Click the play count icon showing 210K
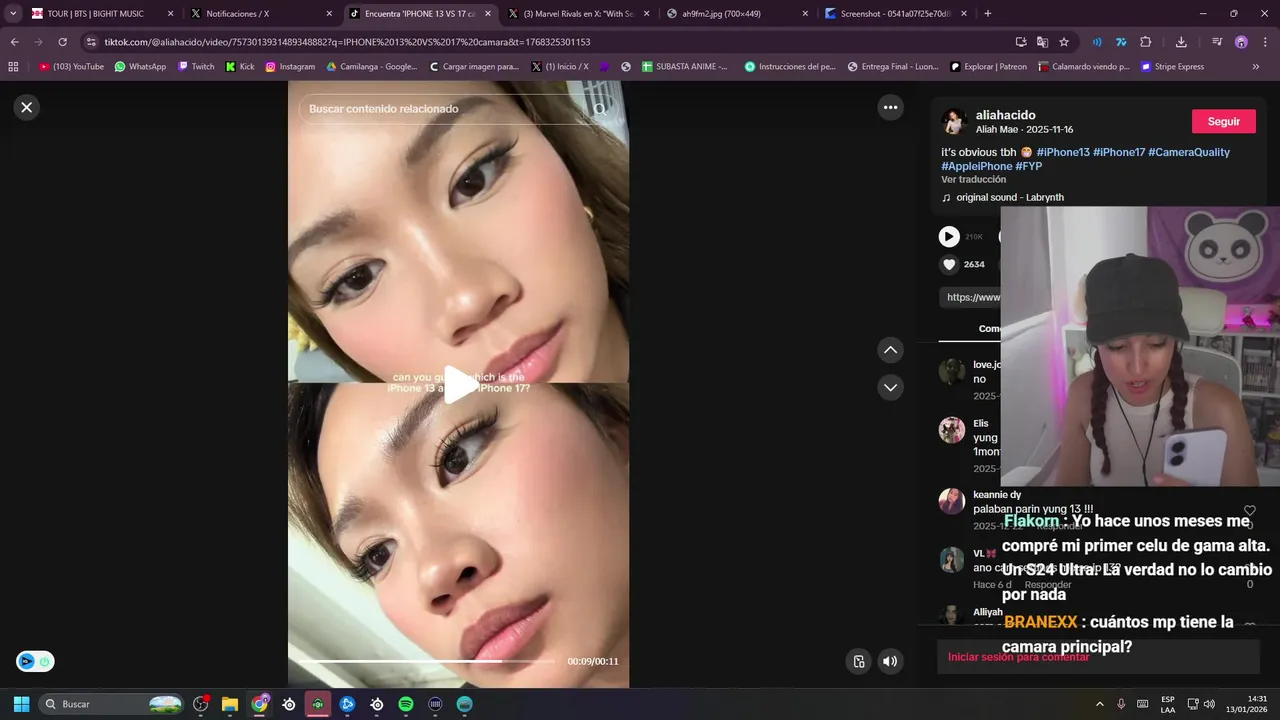Viewport: 1280px width, 720px height. (x=949, y=236)
